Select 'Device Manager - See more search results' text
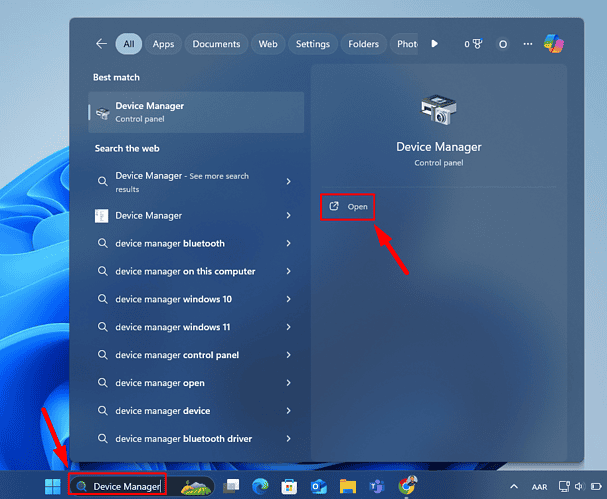This screenshot has height=499, width=607. point(182,182)
